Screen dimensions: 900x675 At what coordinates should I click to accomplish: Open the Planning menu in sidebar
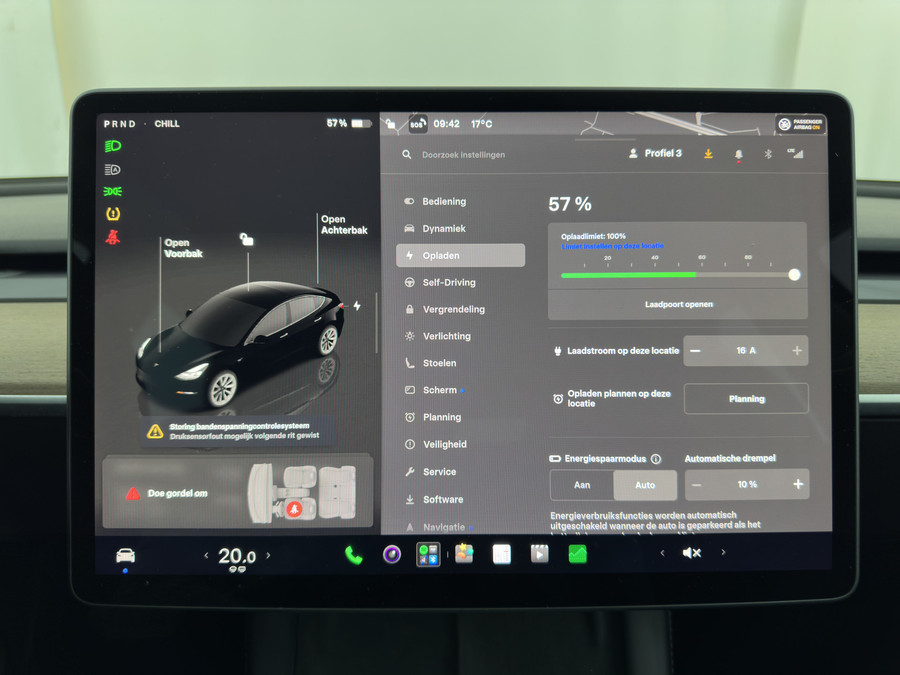point(460,417)
